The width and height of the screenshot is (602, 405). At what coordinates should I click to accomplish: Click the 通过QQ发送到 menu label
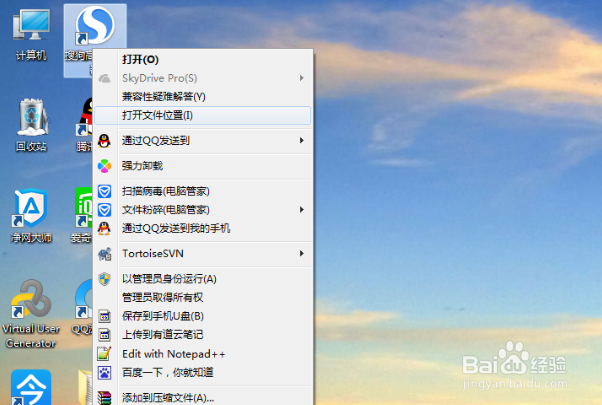(x=155, y=141)
